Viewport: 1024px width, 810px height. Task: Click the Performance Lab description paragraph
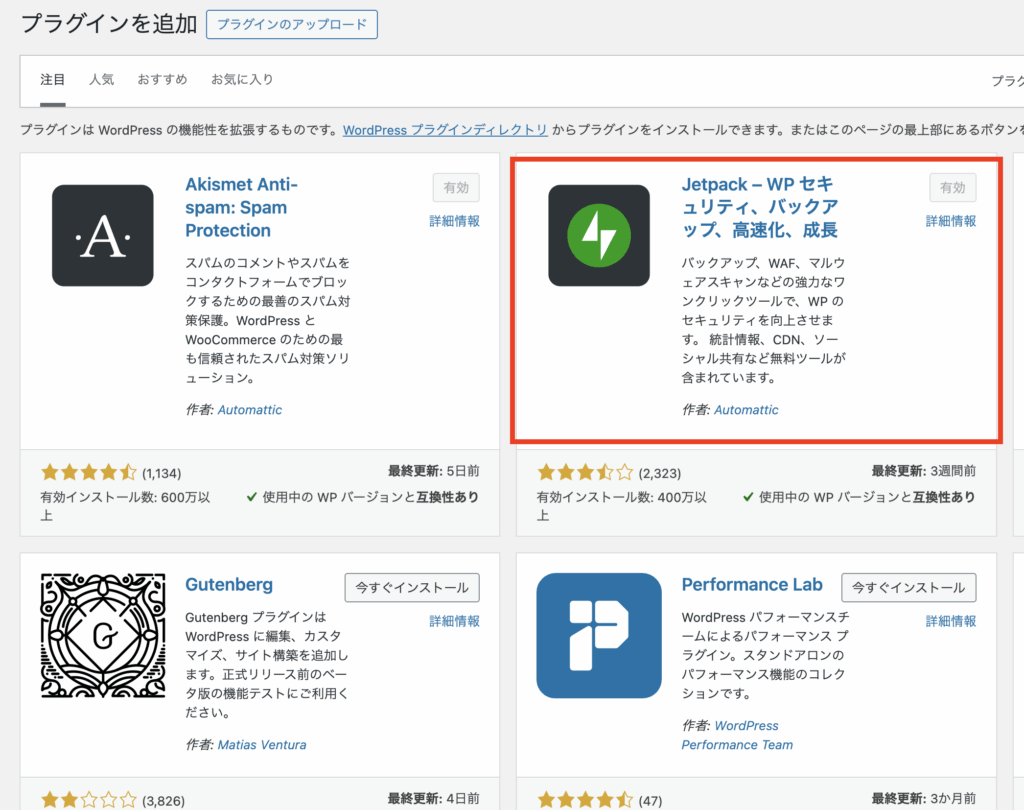(x=765, y=655)
